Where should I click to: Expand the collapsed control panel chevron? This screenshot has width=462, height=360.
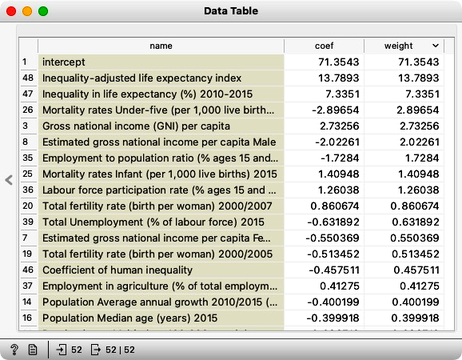pyautogui.click(x=9, y=180)
